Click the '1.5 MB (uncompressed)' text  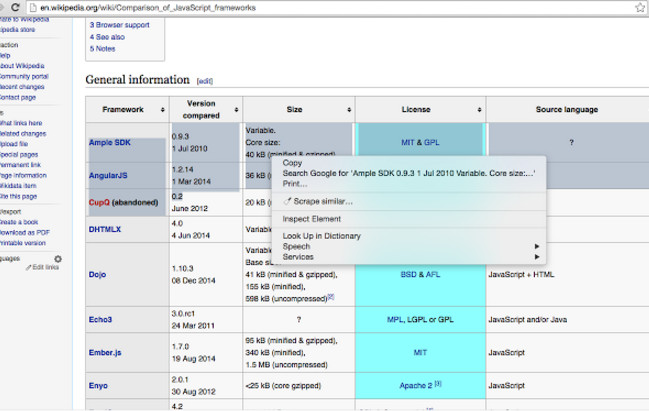pyautogui.click(x=286, y=365)
